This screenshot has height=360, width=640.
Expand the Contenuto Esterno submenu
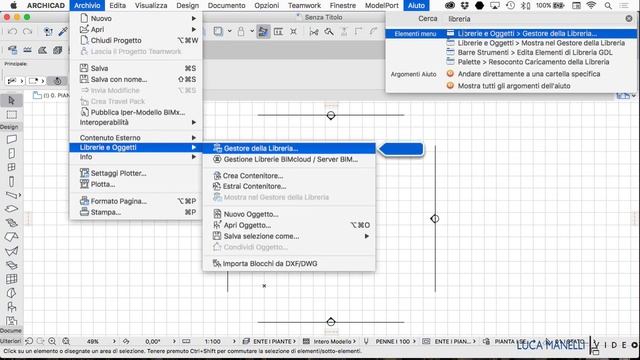click(x=136, y=138)
